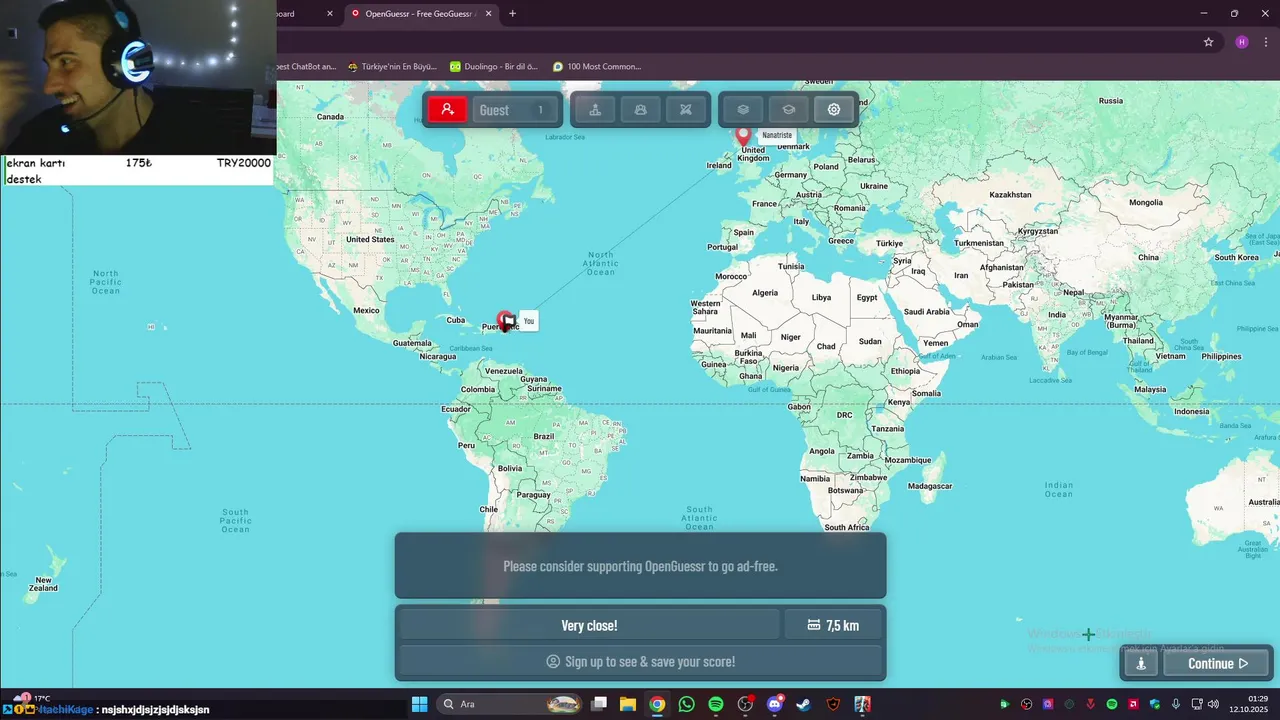Click the Madagascar label on the map
This screenshot has height=720, width=1280.
930,486
